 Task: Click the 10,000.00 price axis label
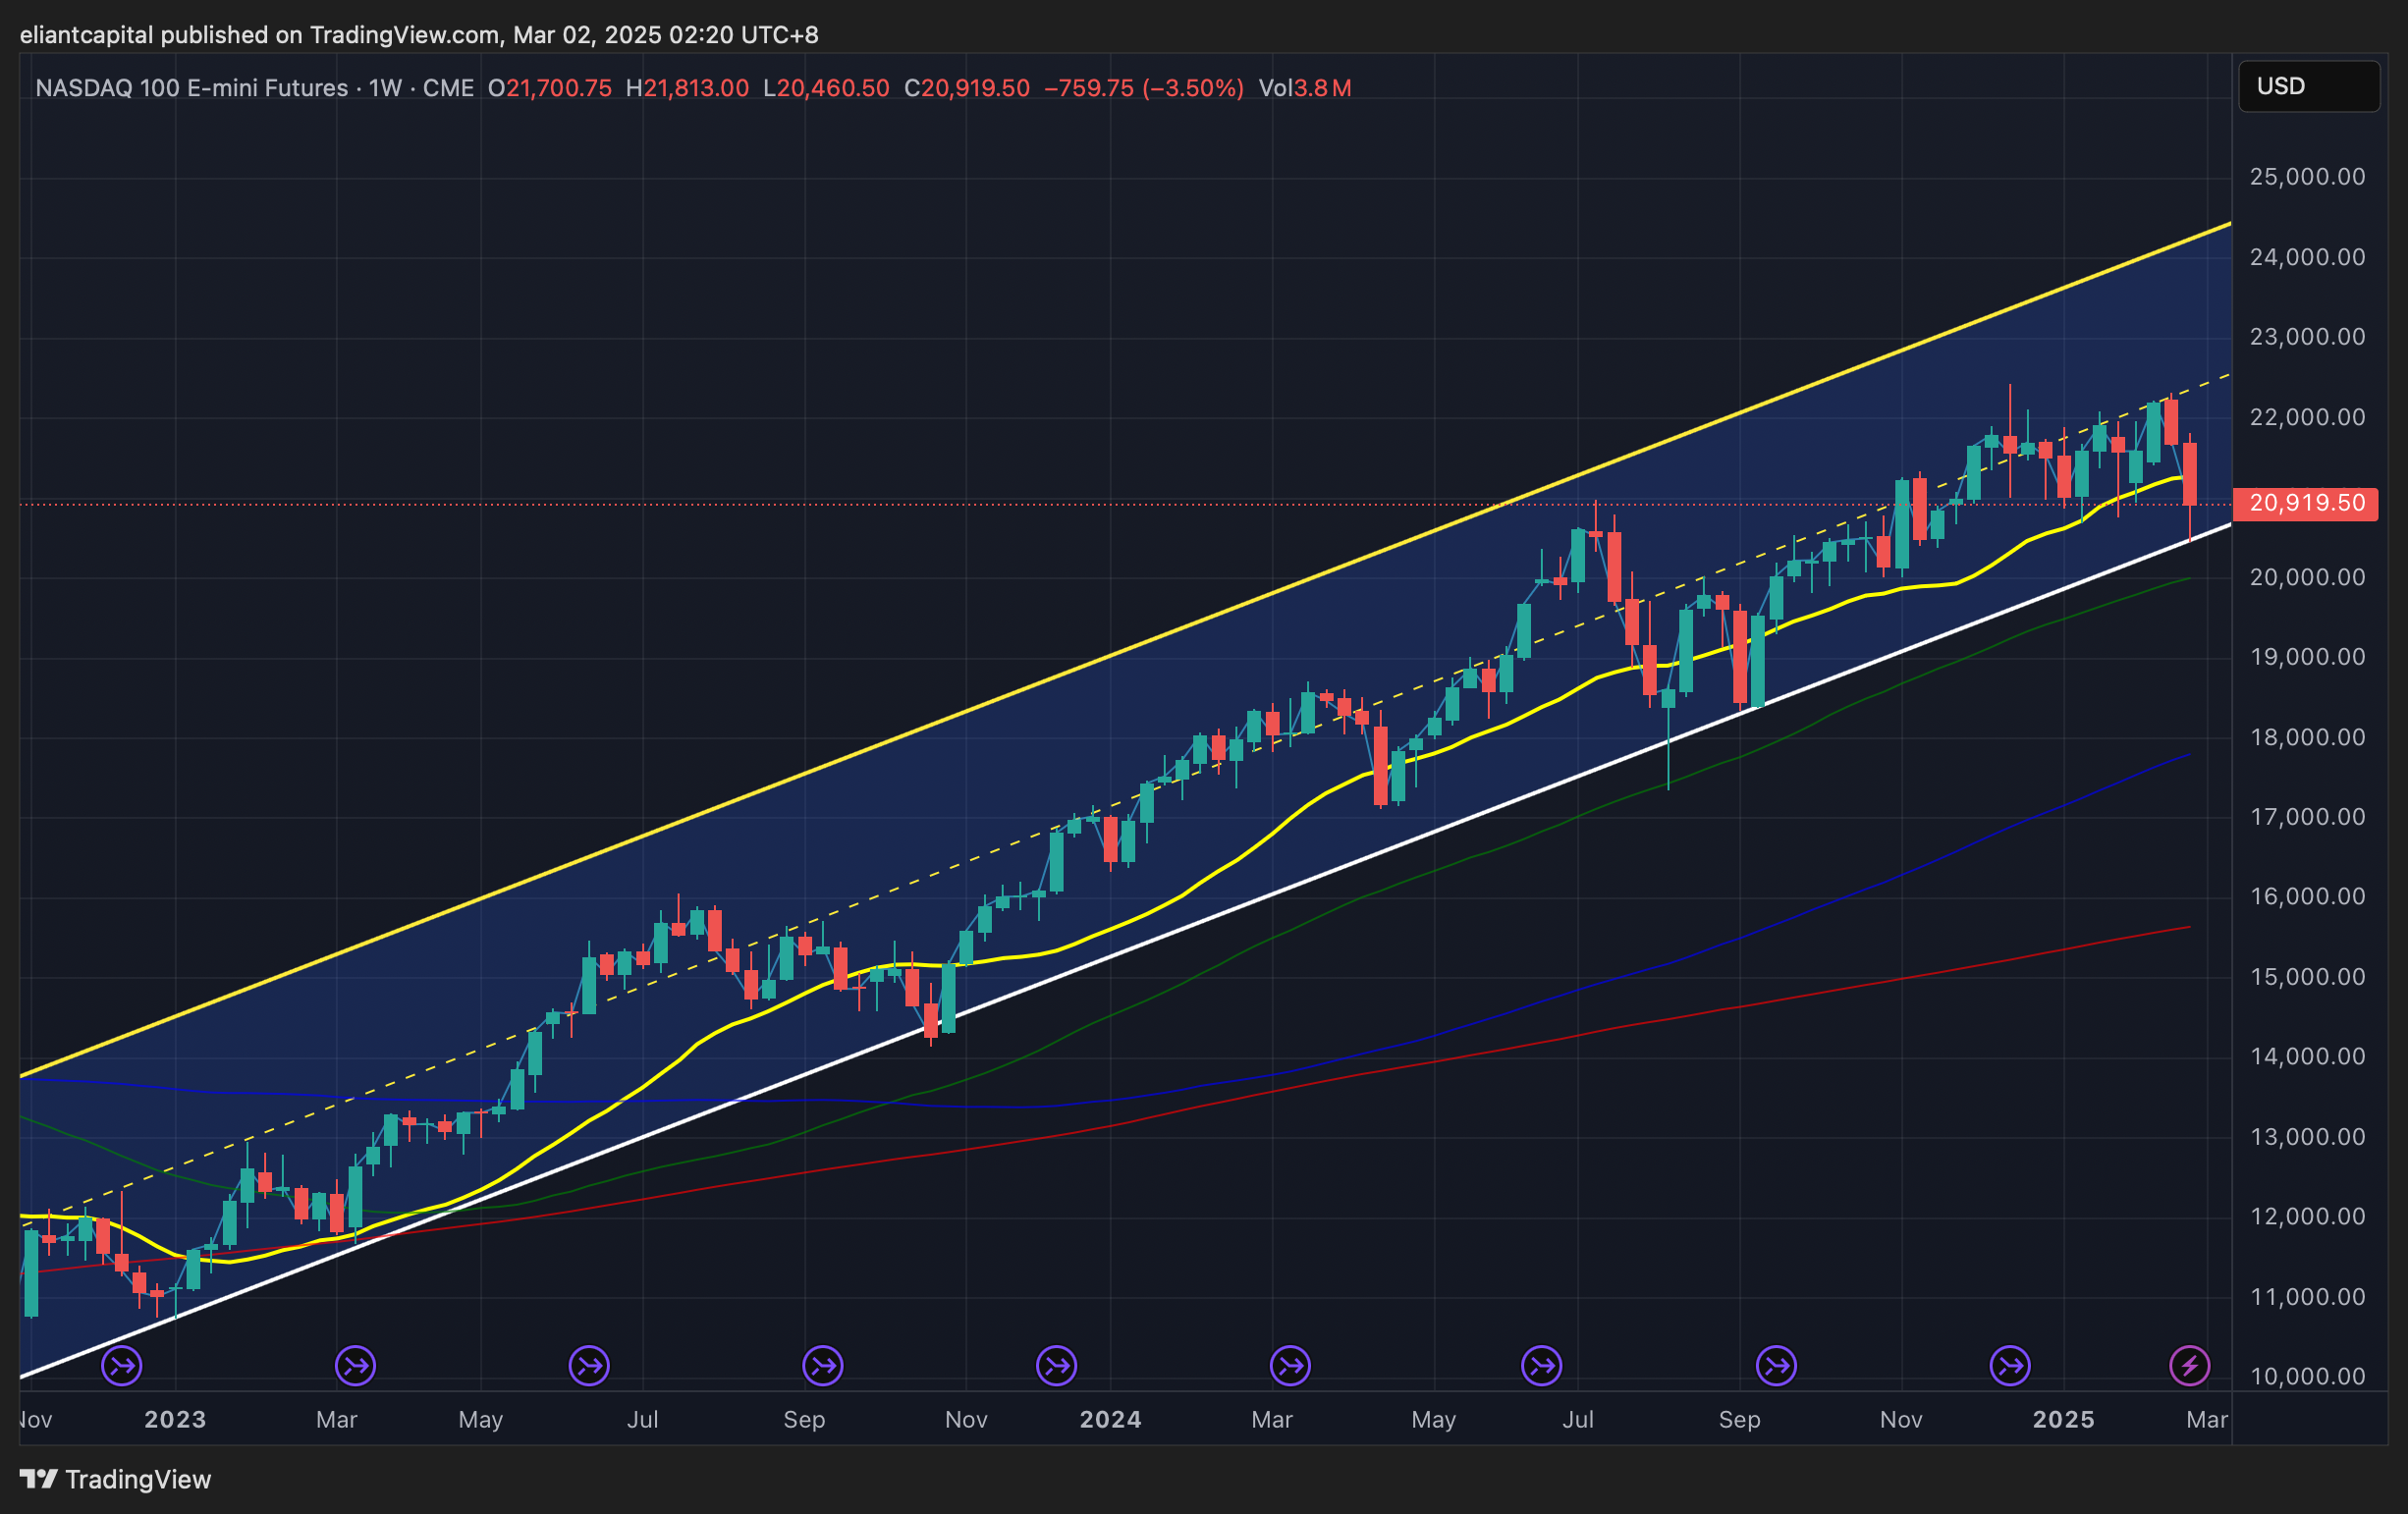2307,1377
